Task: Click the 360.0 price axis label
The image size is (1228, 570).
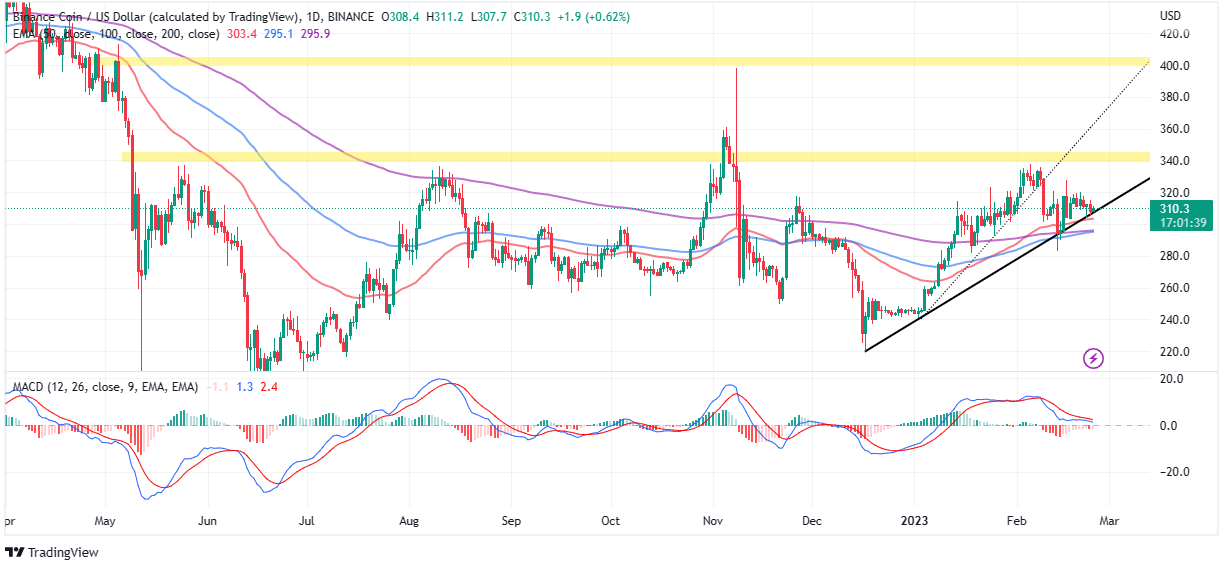Action: [x=1174, y=130]
